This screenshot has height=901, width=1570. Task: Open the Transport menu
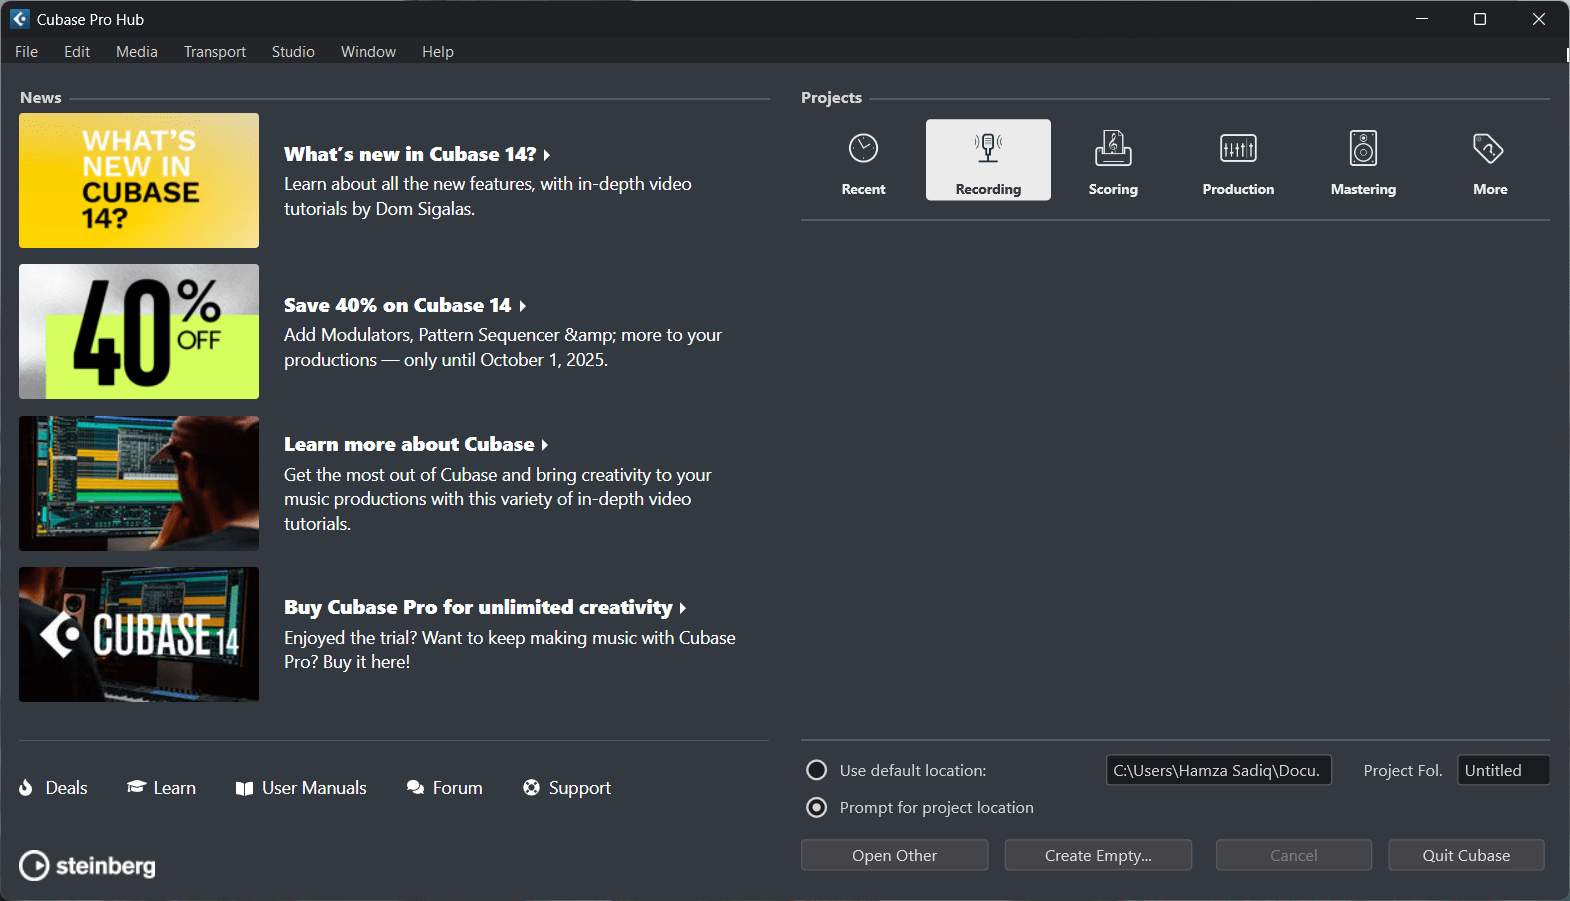click(x=214, y=52)
